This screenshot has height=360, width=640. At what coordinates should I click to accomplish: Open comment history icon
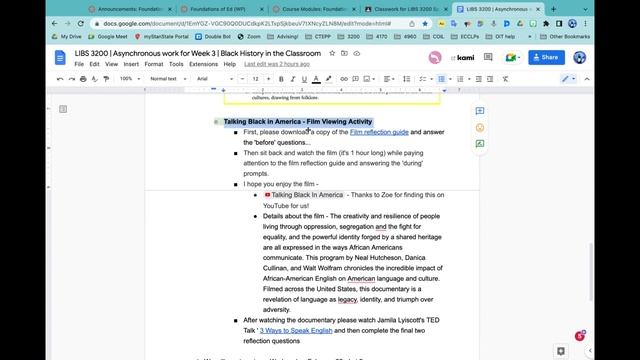488,57
